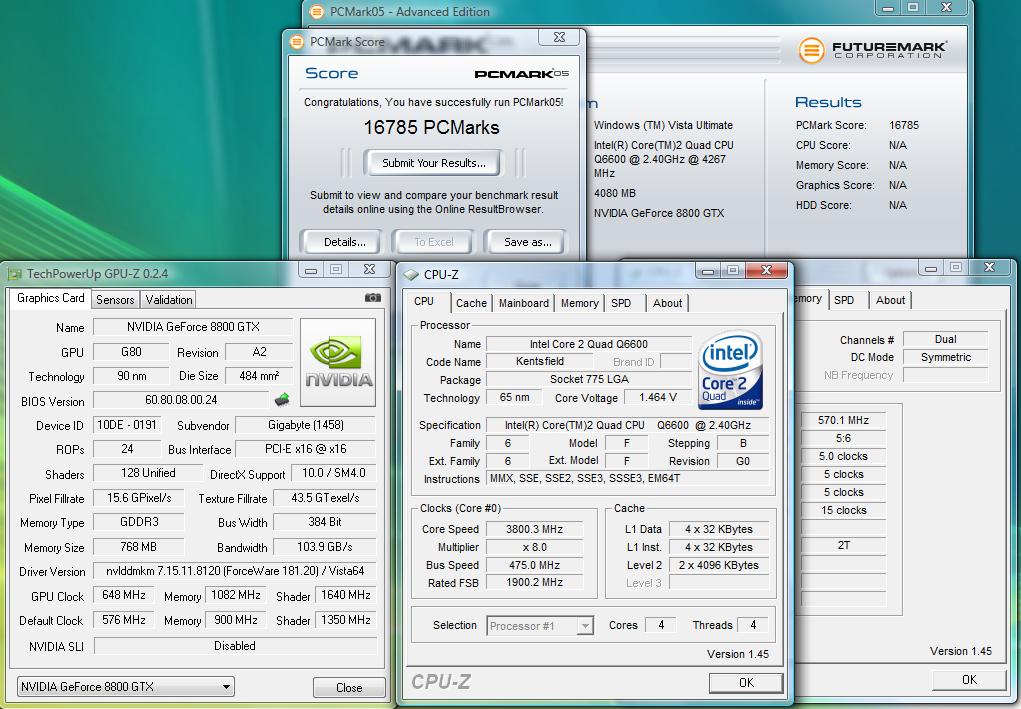Click GPU-Z screenshot camera icon

pos(372,298)
